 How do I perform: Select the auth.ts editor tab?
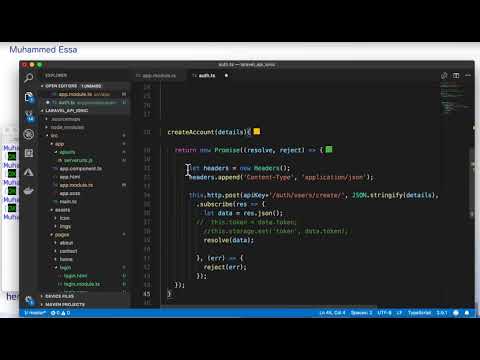pos(207,76)
